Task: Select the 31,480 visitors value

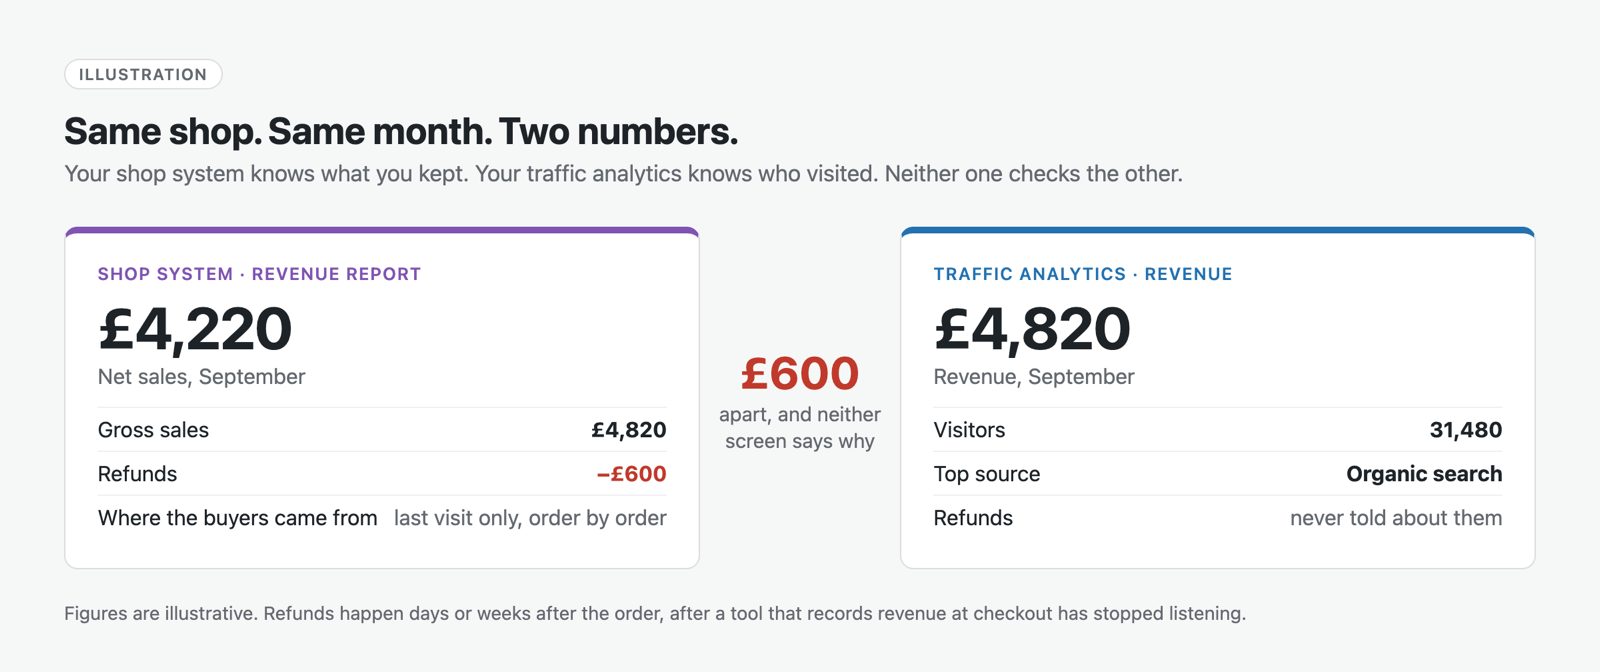Action: tap(1466, 430)
